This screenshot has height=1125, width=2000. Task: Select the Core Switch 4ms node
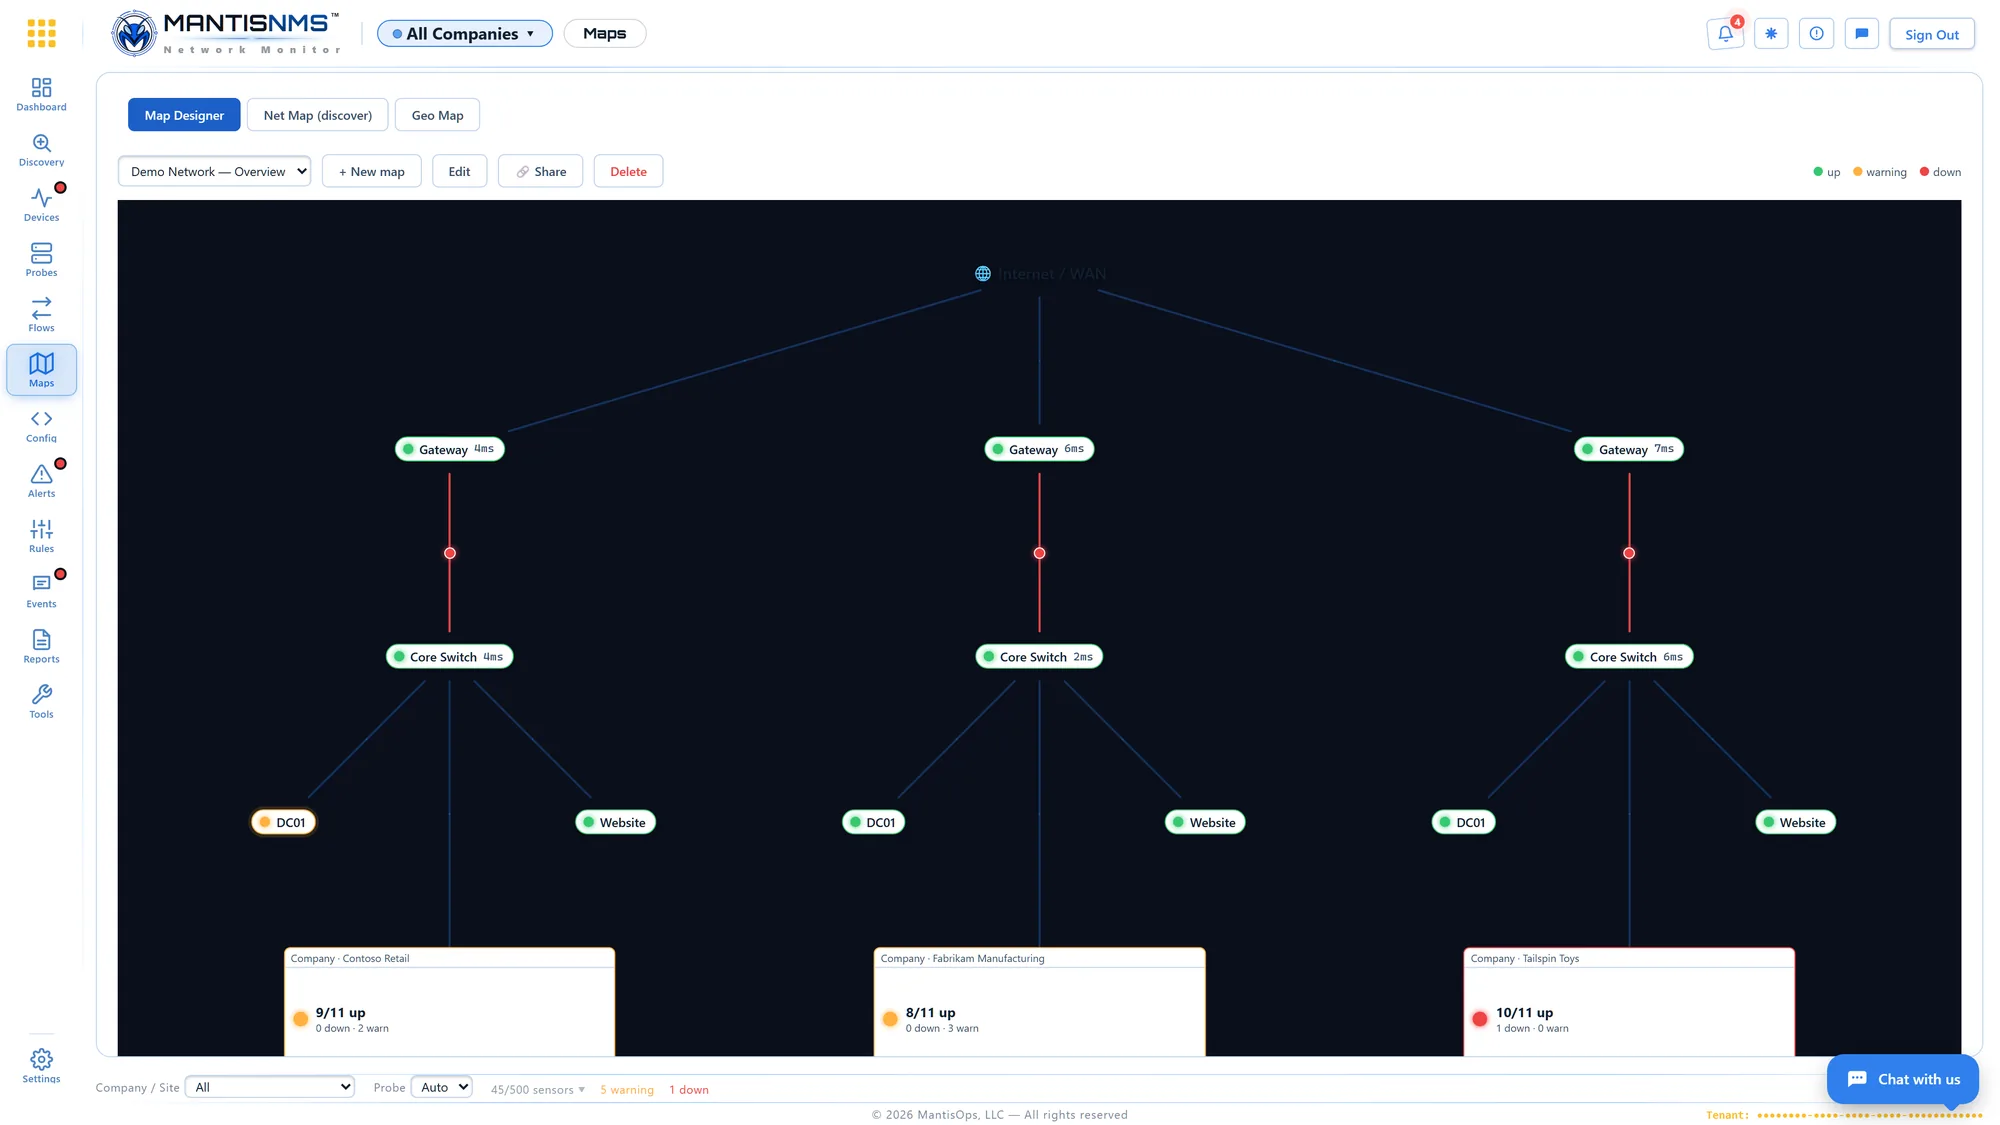pyautogui.click(x=450, y=657)
